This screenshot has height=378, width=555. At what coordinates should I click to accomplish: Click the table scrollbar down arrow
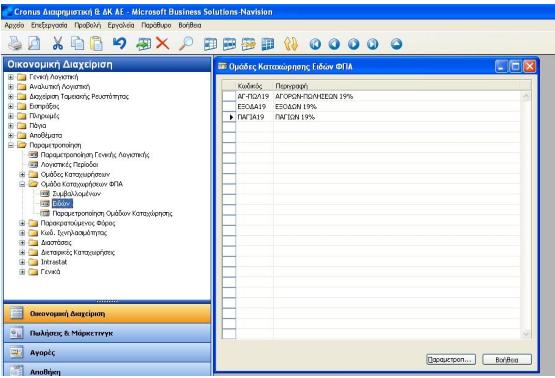click(526, 333)
